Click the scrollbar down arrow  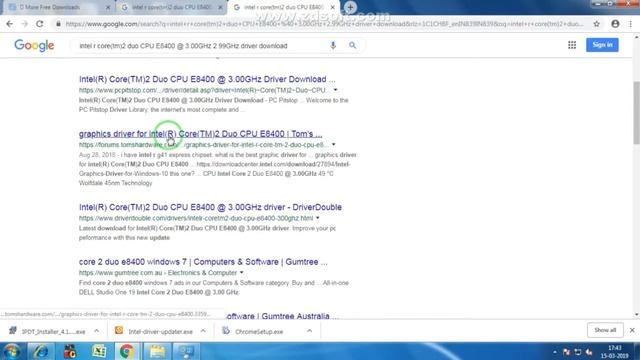coord(636,315)
